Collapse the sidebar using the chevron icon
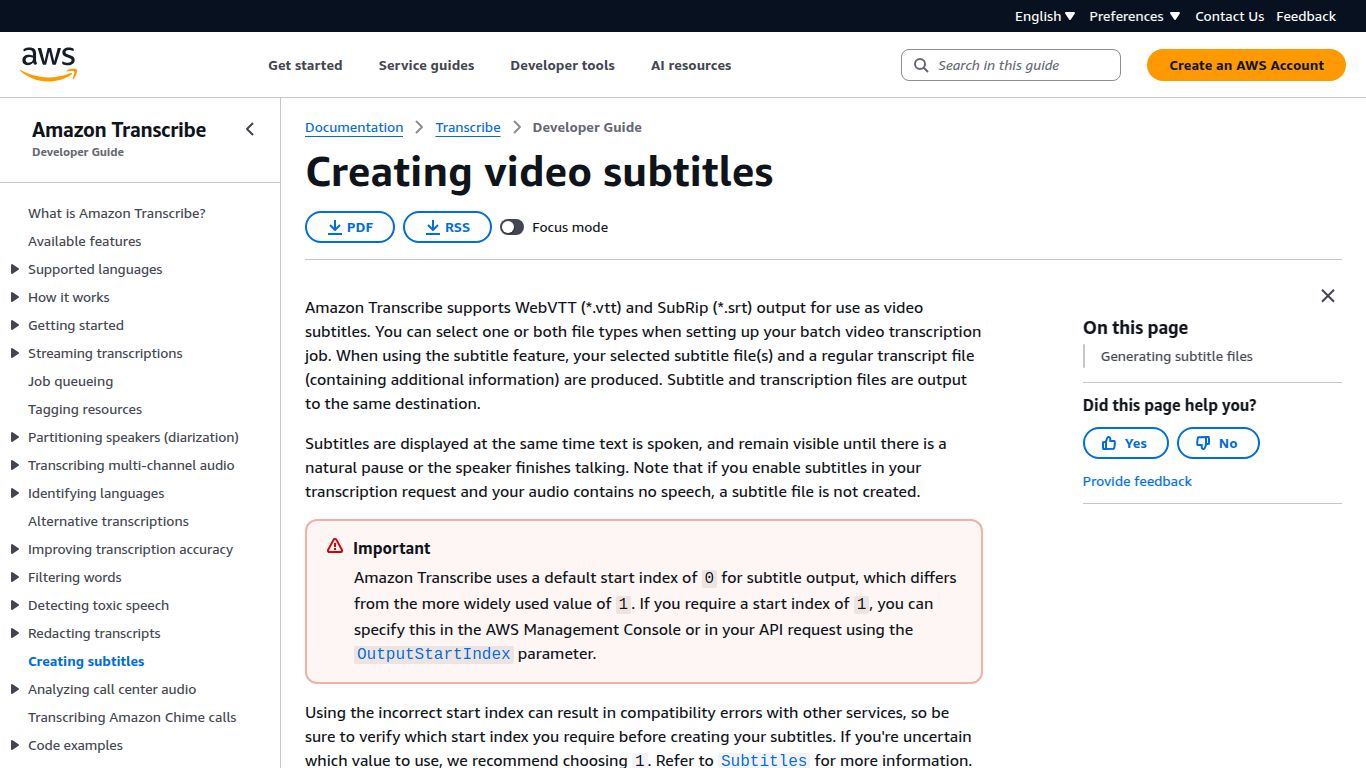 pyautogui.click(x=249, y=128)
